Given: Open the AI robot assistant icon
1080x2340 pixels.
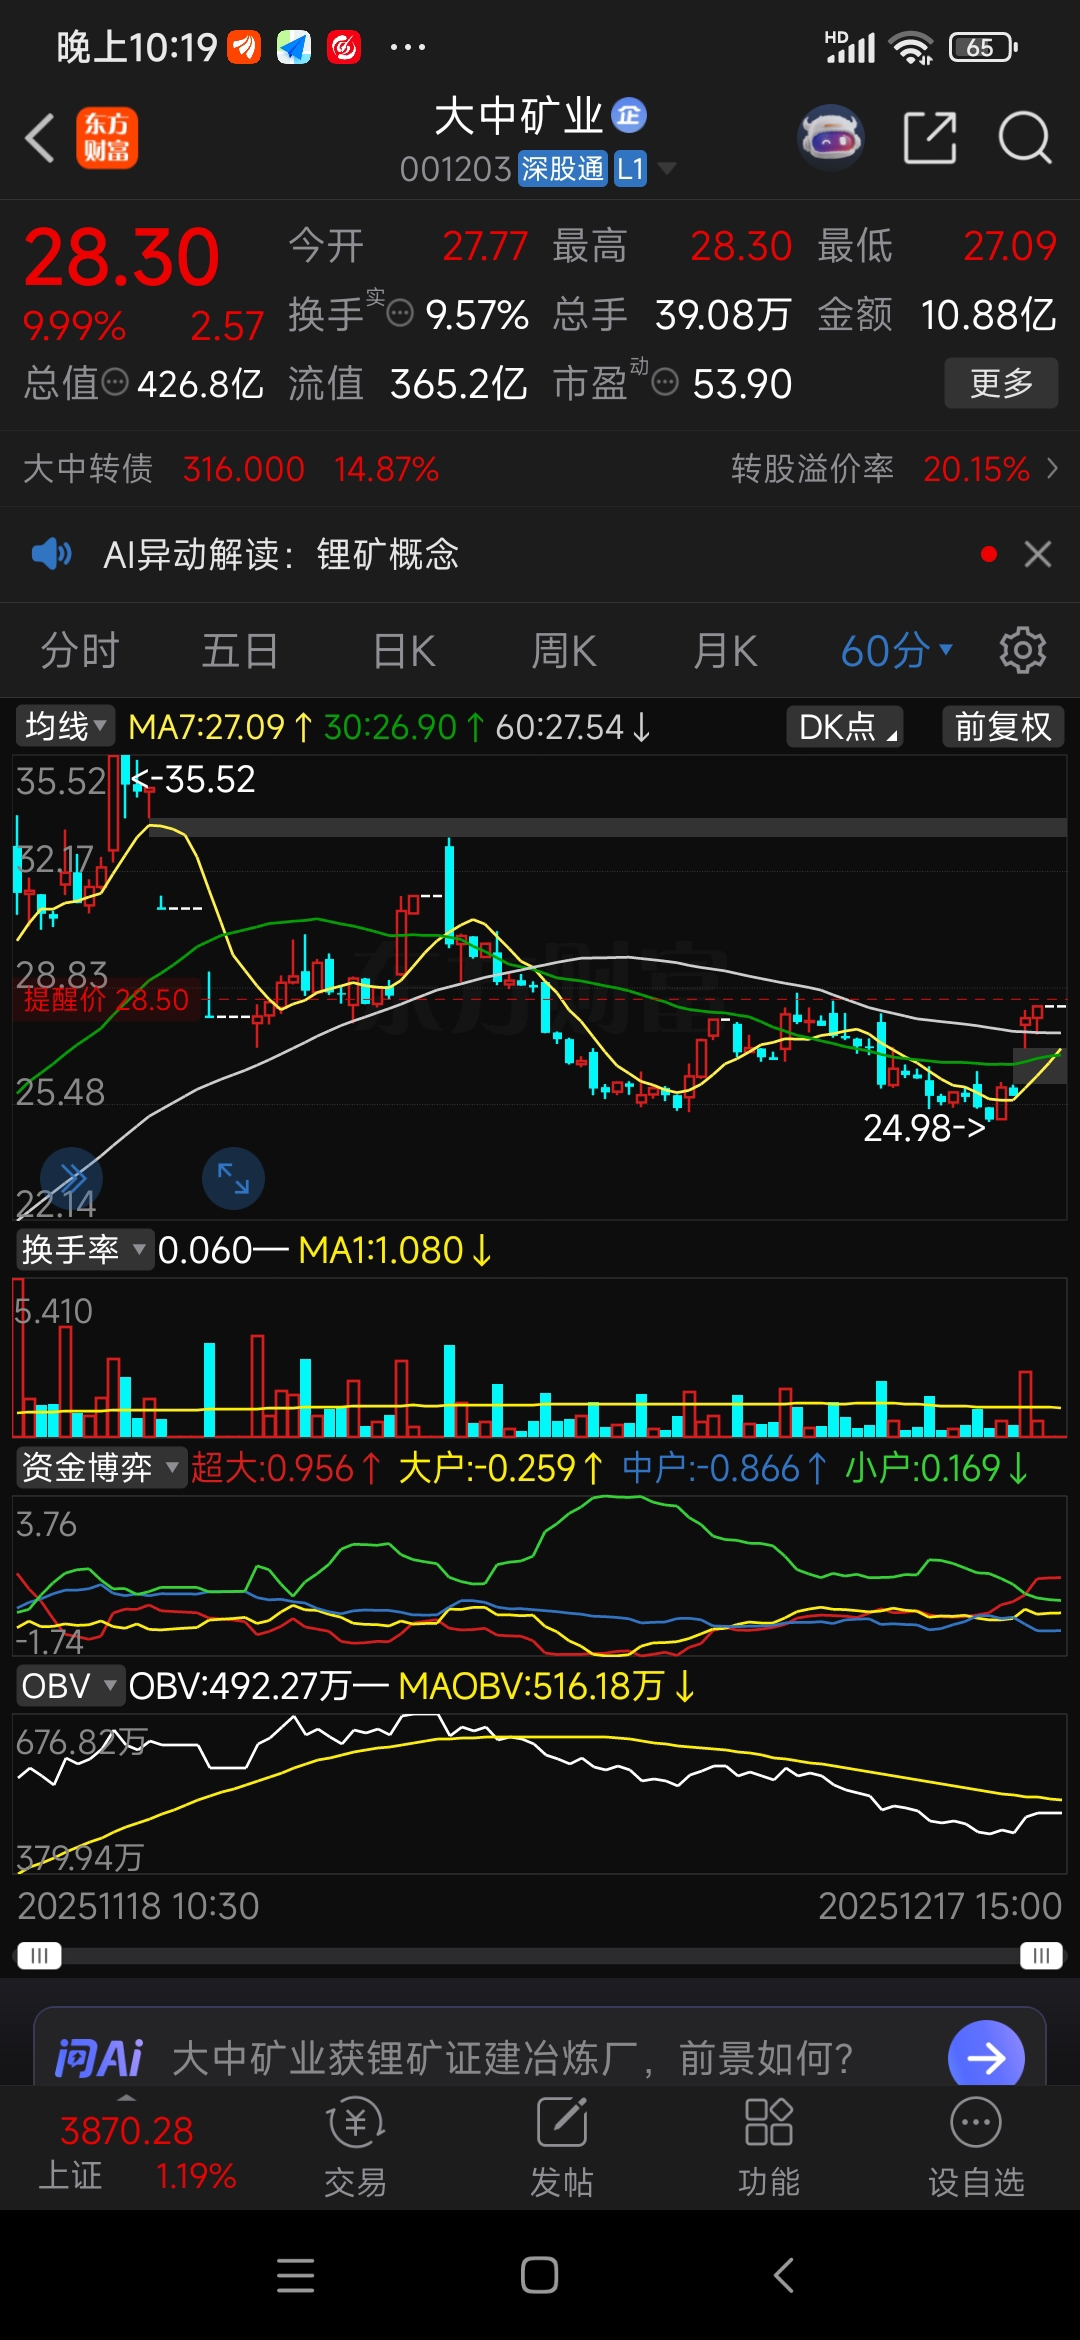Looking at the screenshot, I should coord(831,137).
